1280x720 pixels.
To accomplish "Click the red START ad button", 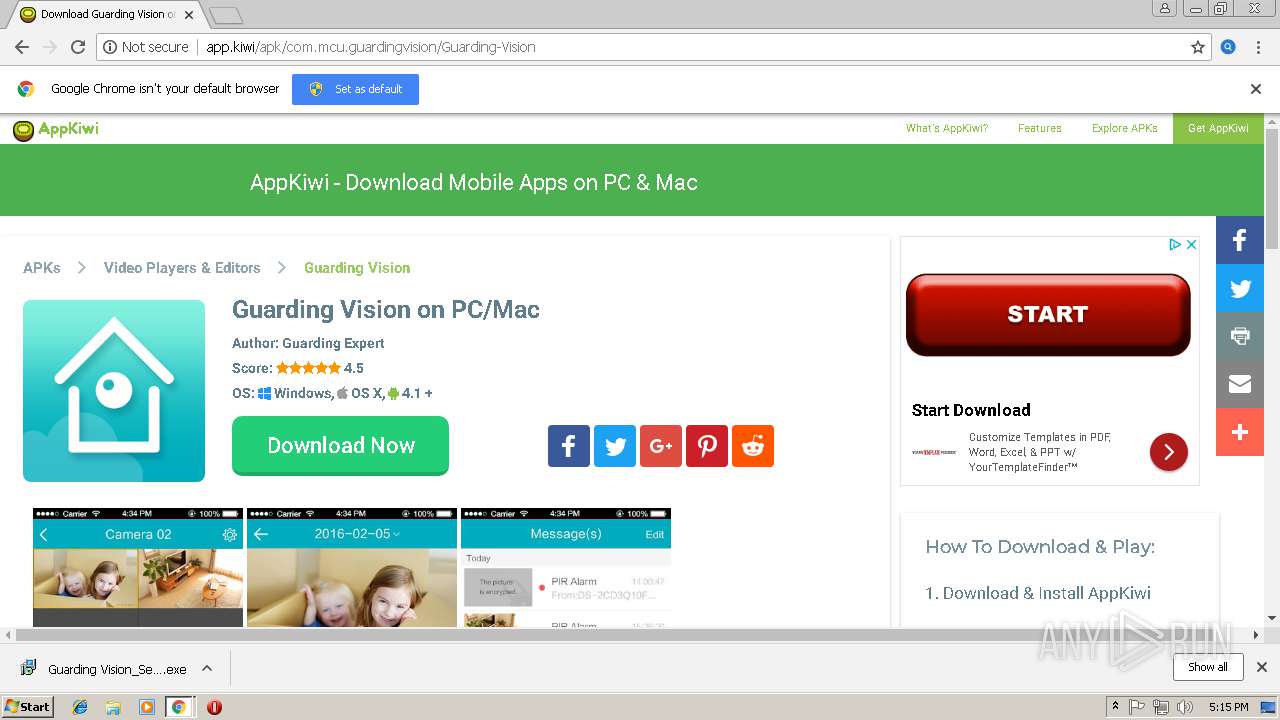I will [1048, 315].
